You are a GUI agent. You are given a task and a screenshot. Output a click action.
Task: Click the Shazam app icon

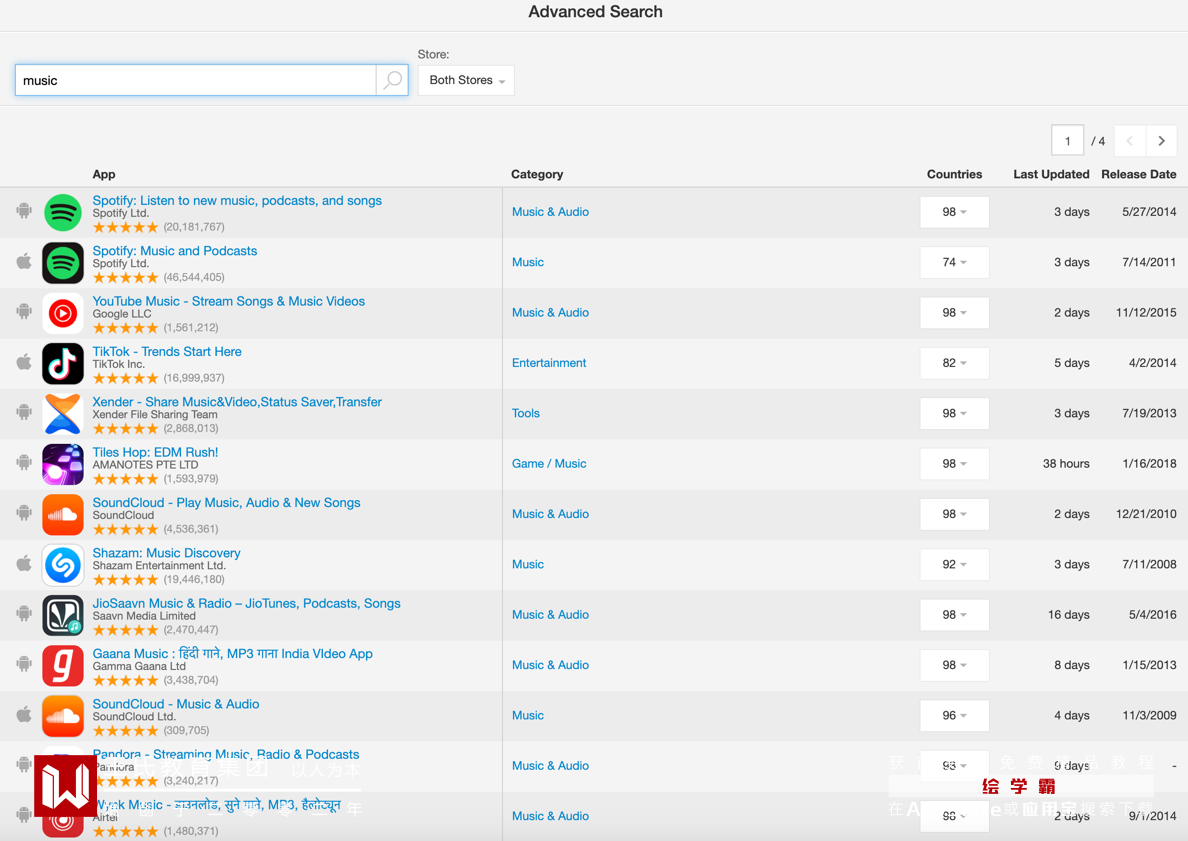(63, 565)
